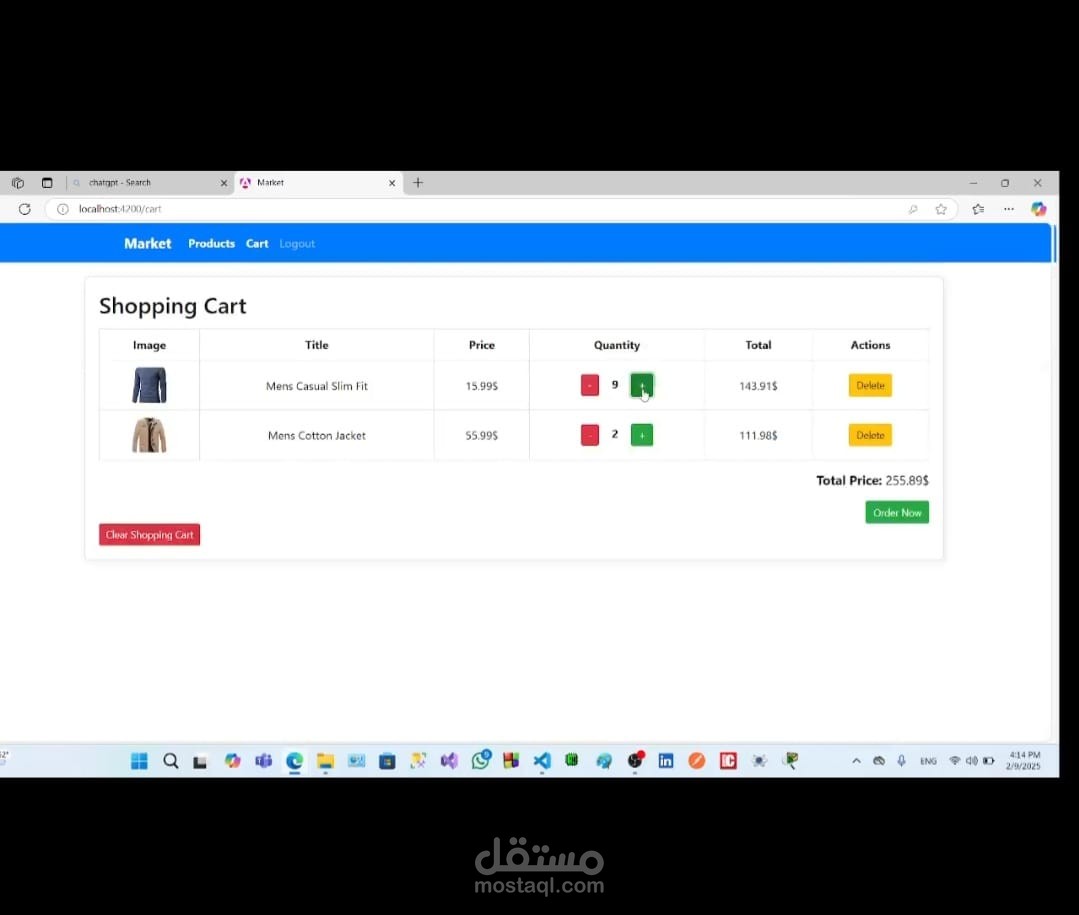Clear the shopping cart
This screenshot has width=1079, height=915.
[x=149, y=534]
